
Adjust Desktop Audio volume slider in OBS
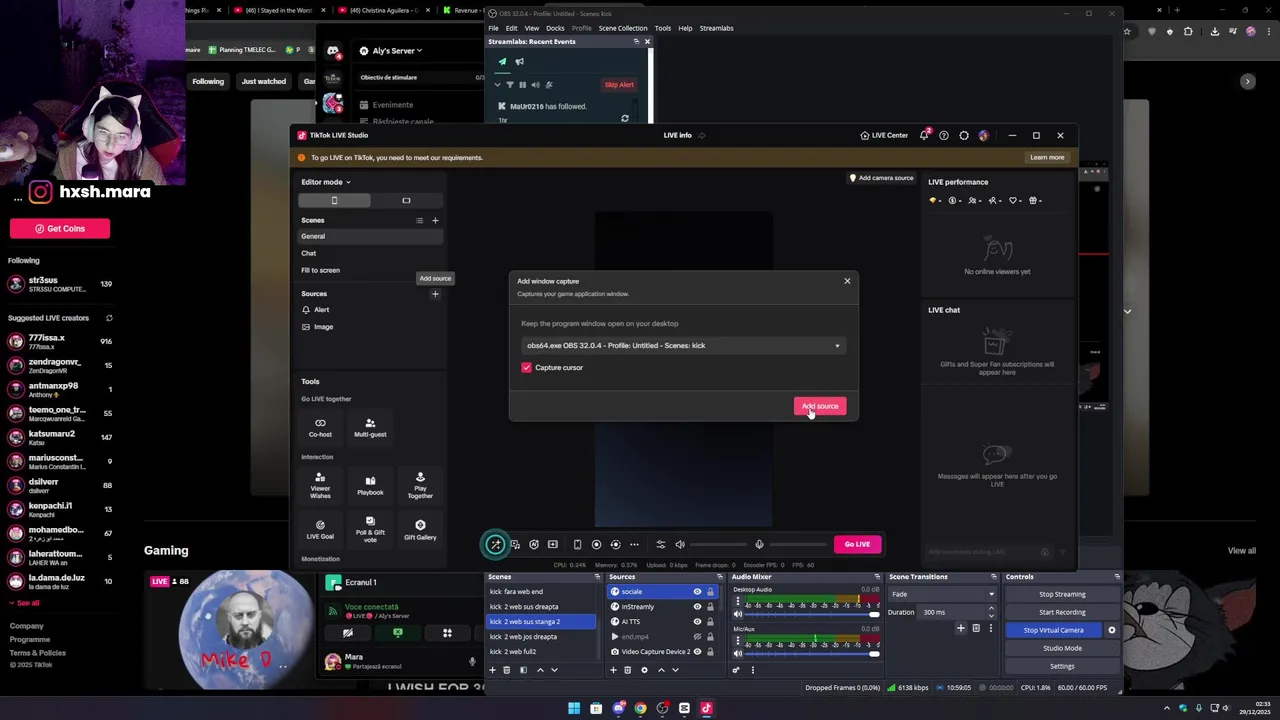point(812,614)
